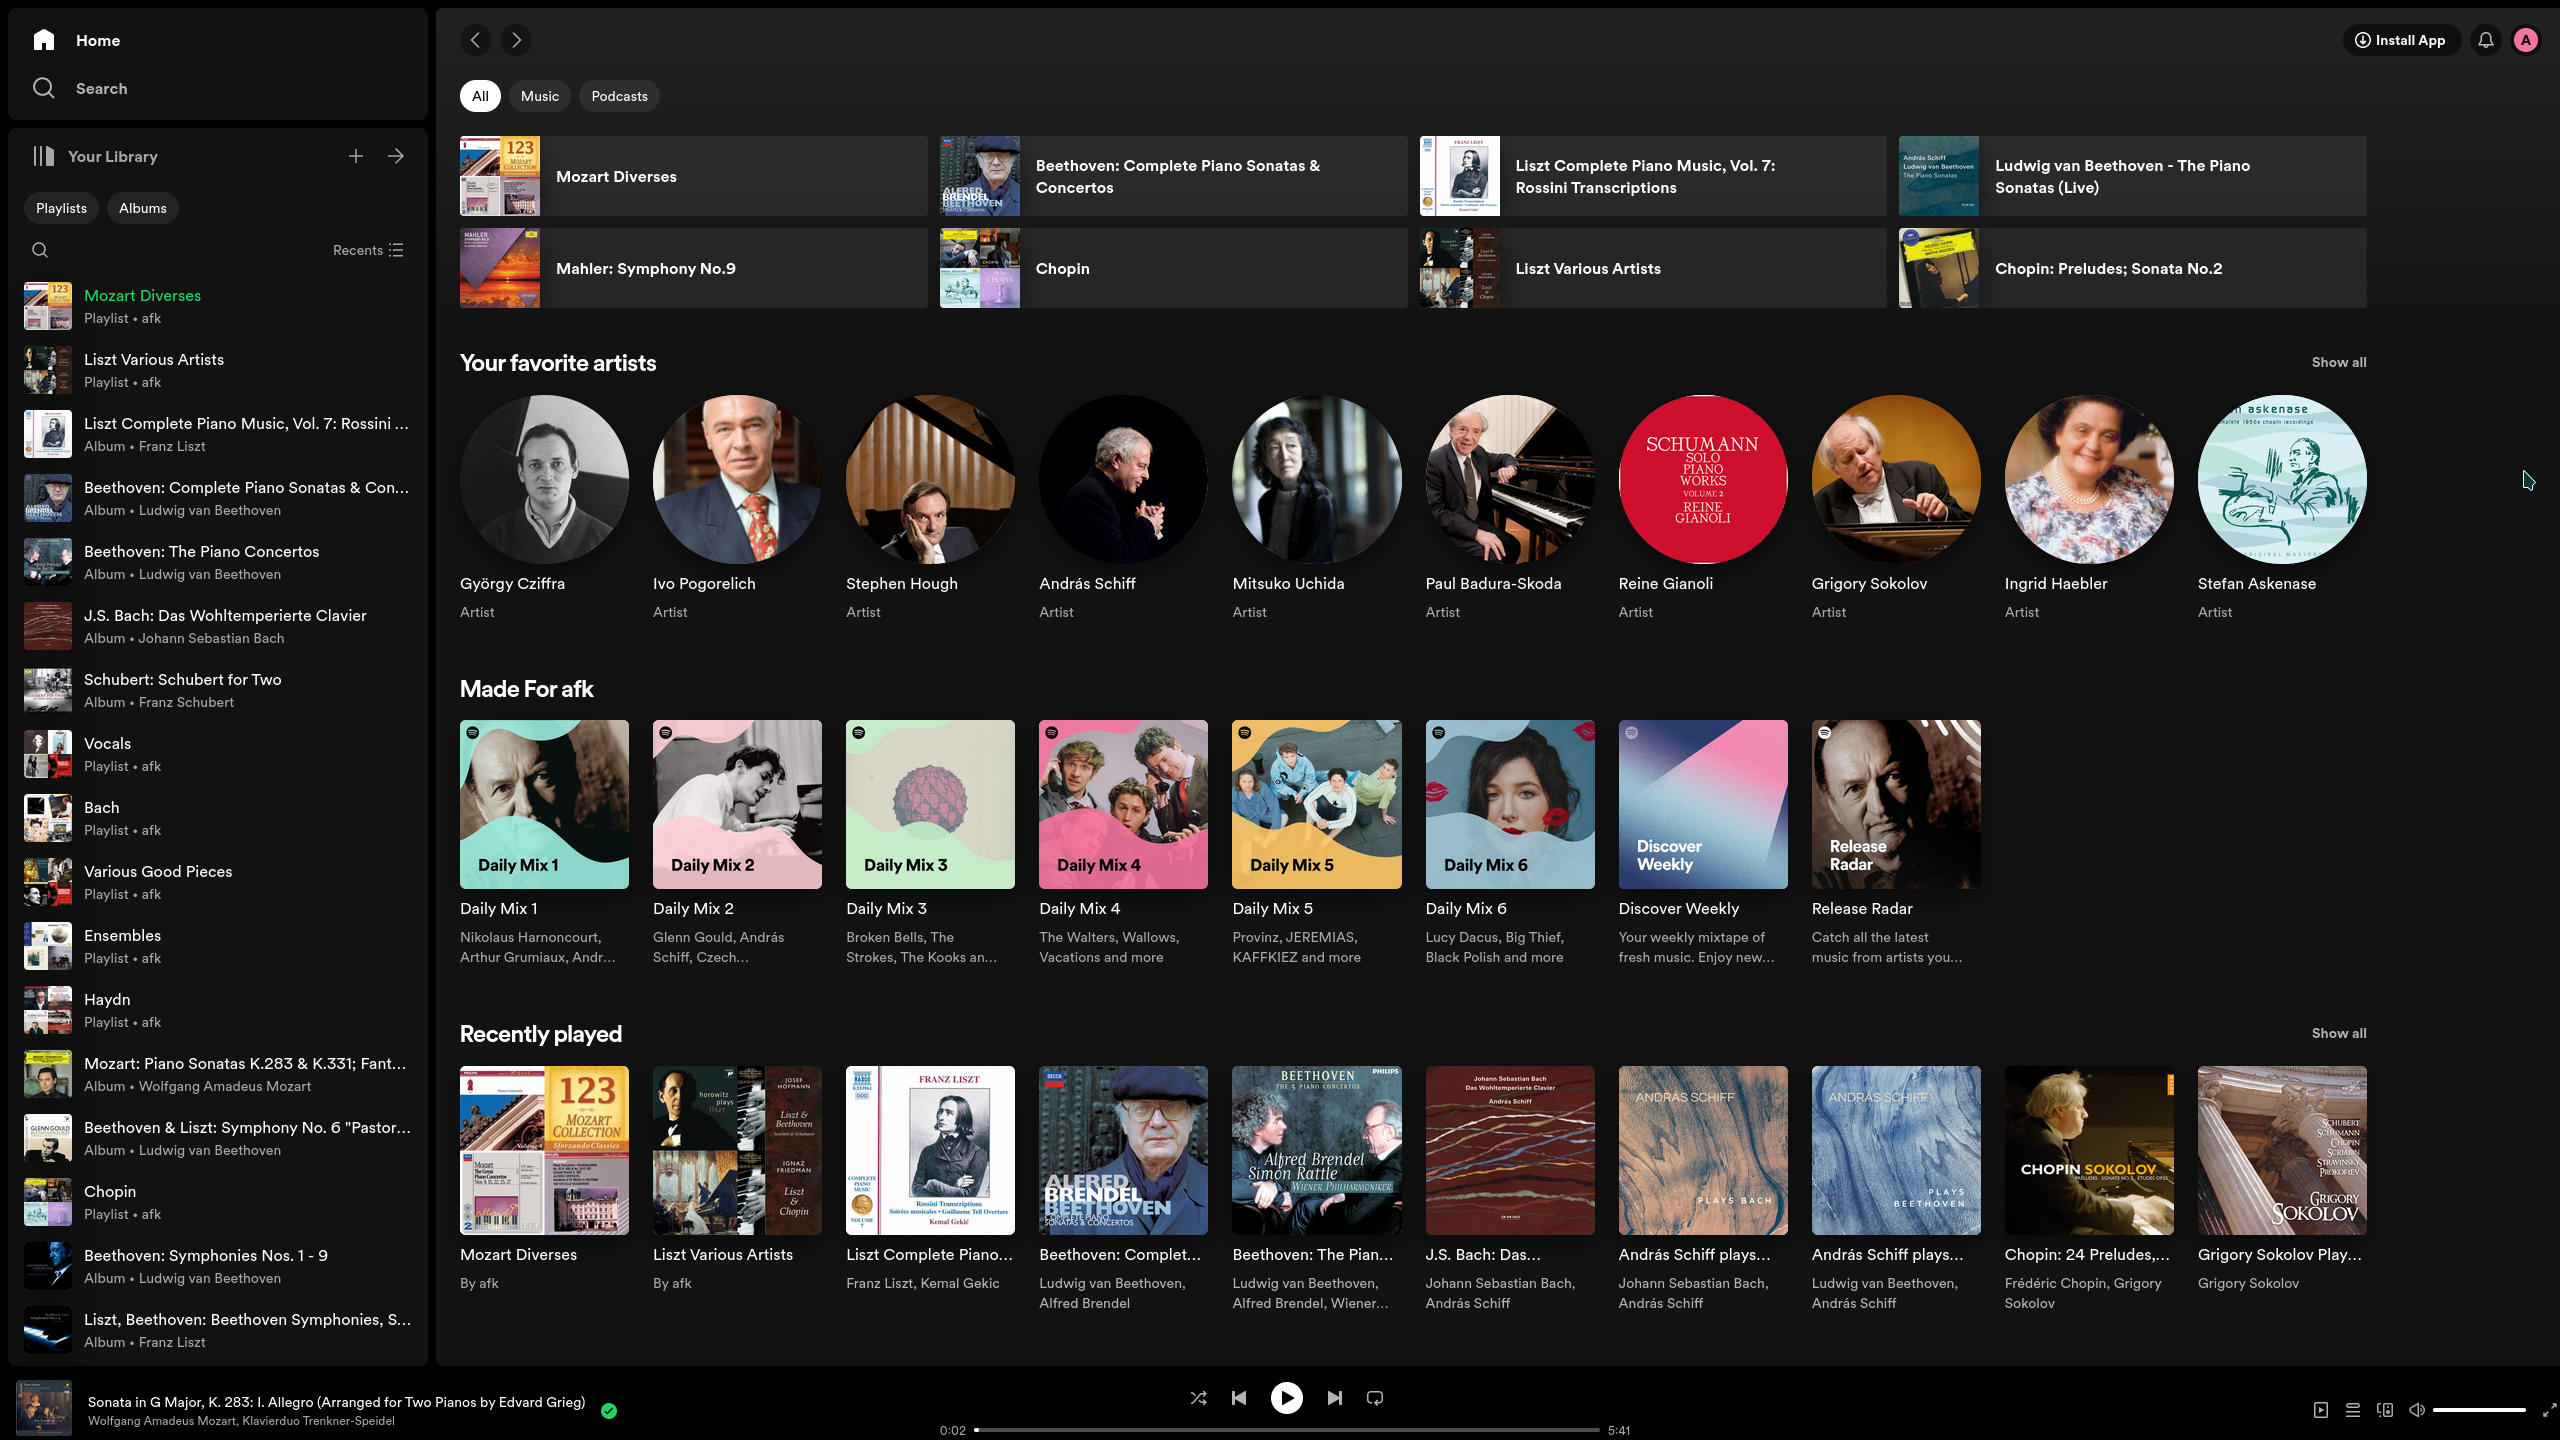Open Mahler: Symphony No.9 shortcut card
2560x1440 pixels.
pos(693,268)
